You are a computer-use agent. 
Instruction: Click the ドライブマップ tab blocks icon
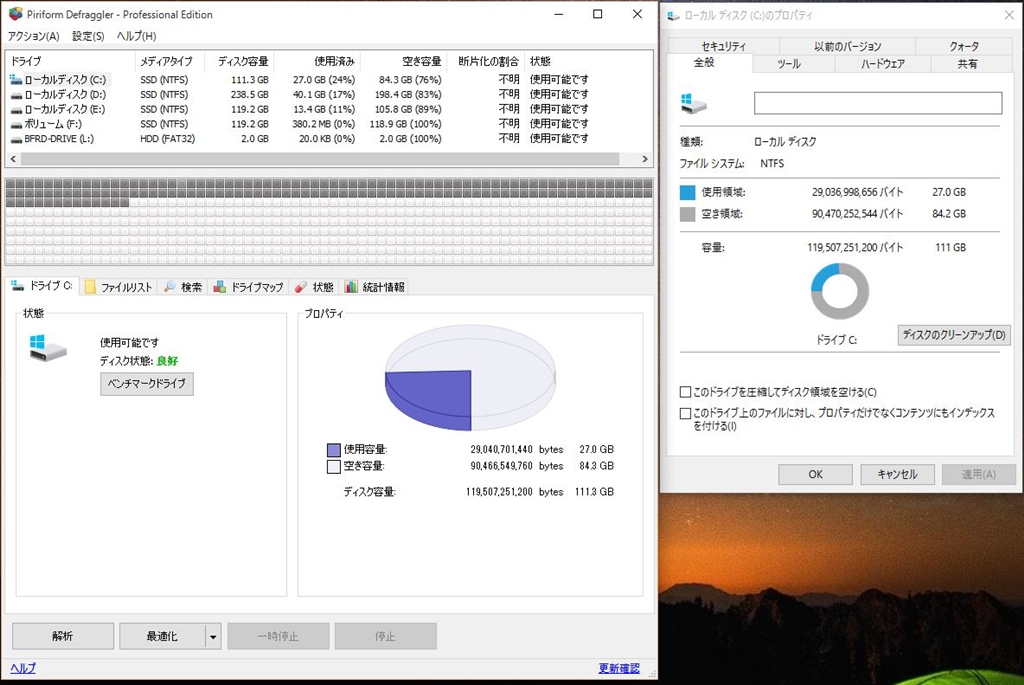point(220,287)
